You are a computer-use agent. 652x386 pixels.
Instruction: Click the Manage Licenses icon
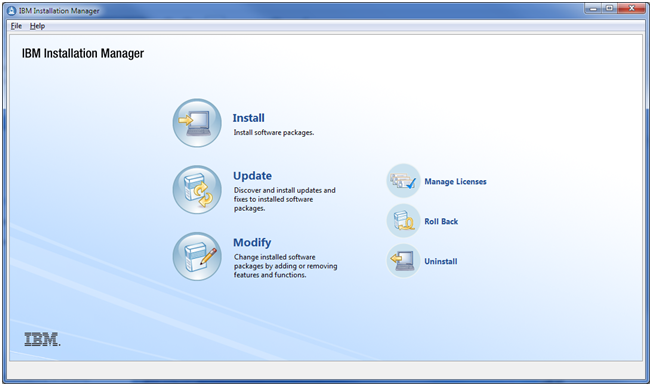(403, 181)
